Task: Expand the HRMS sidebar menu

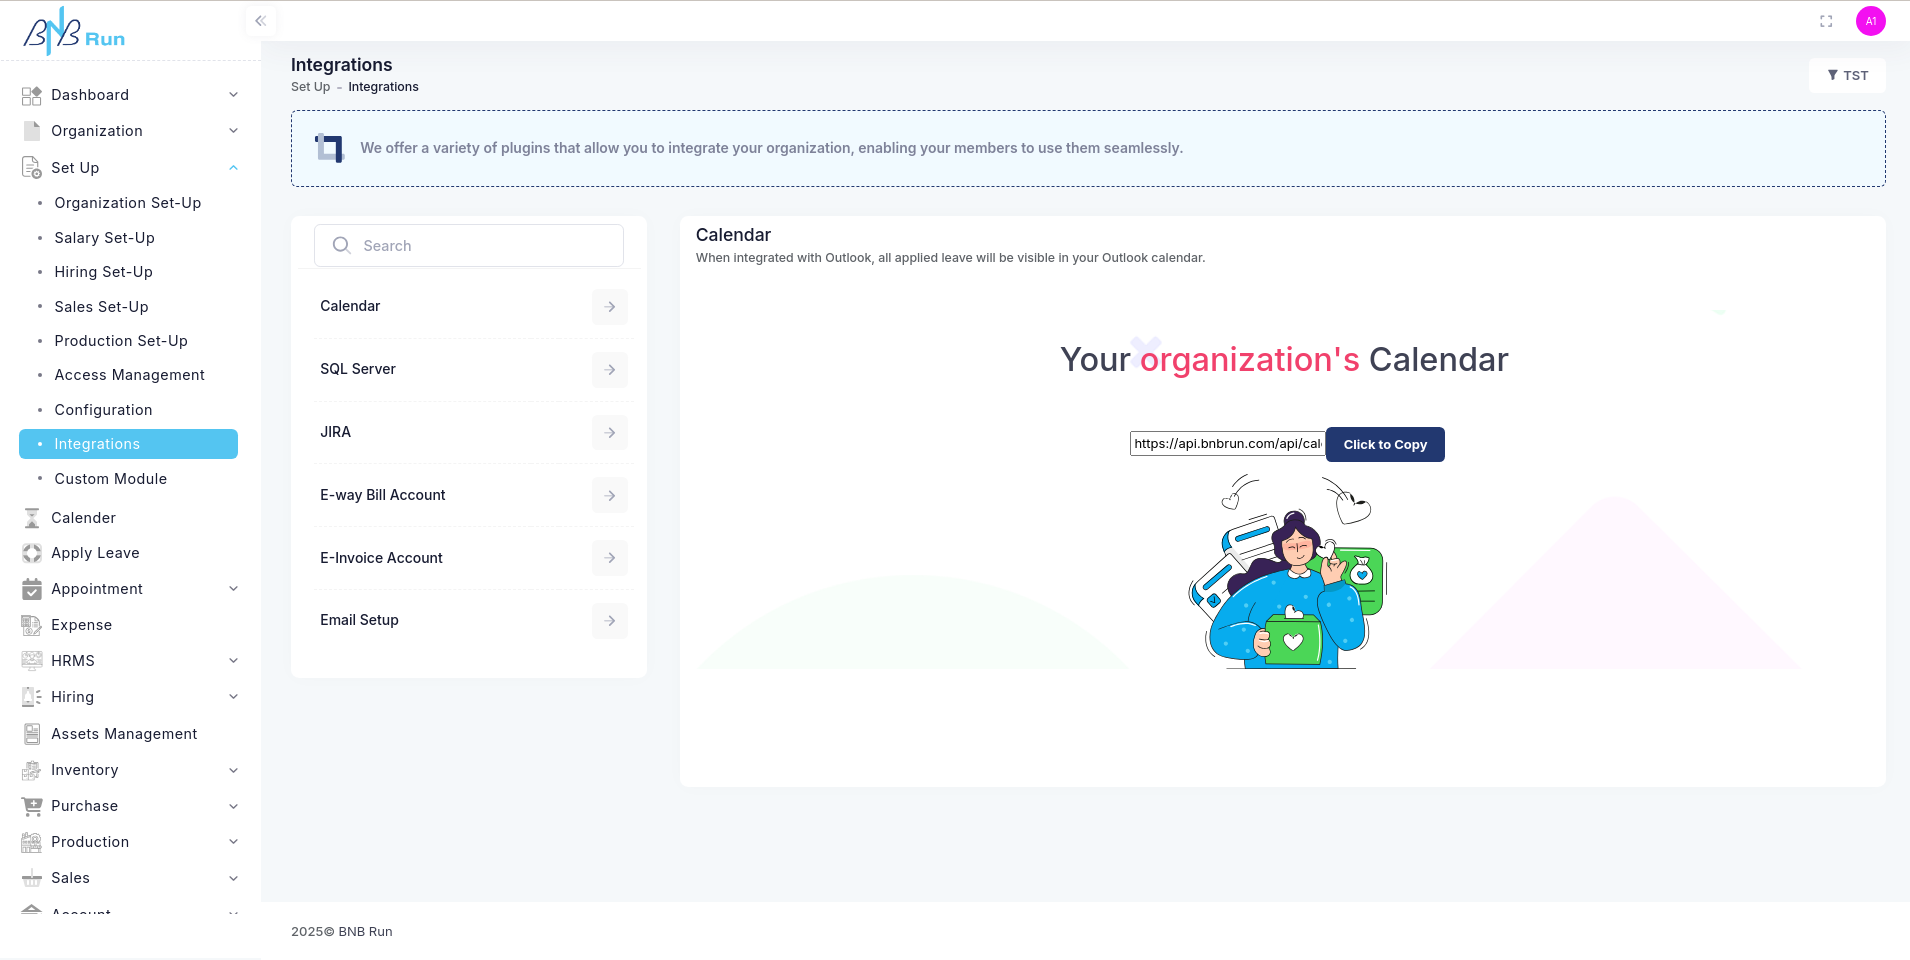Action: coord(233,661)
